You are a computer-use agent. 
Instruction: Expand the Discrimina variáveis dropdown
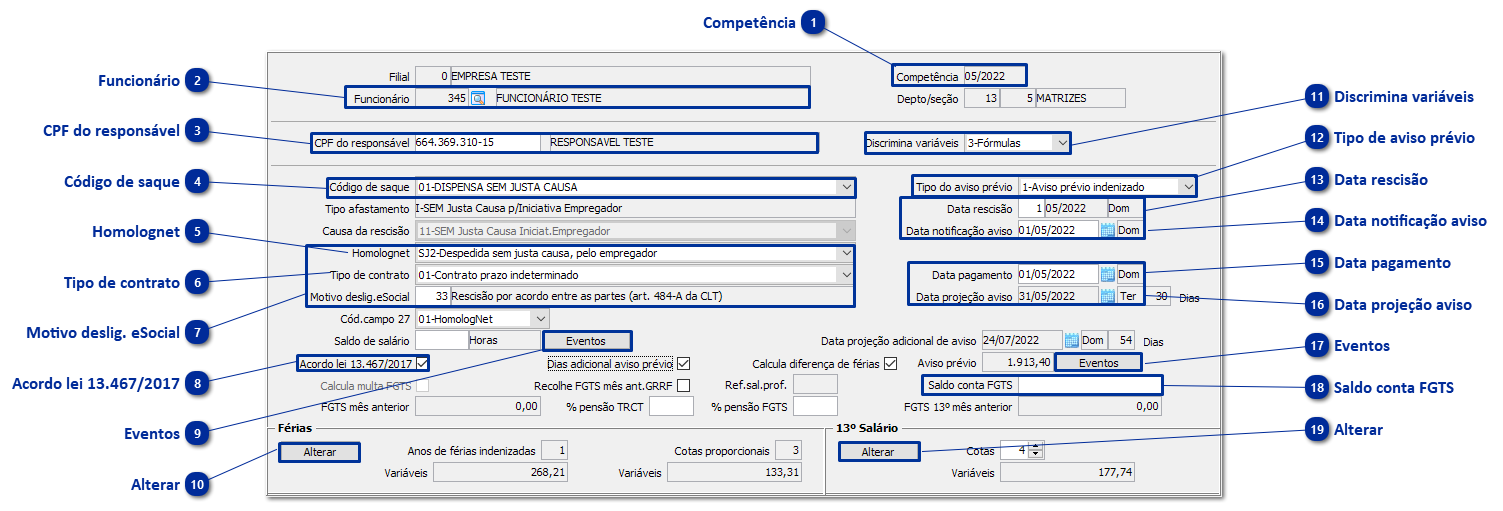pos(1061,143)
